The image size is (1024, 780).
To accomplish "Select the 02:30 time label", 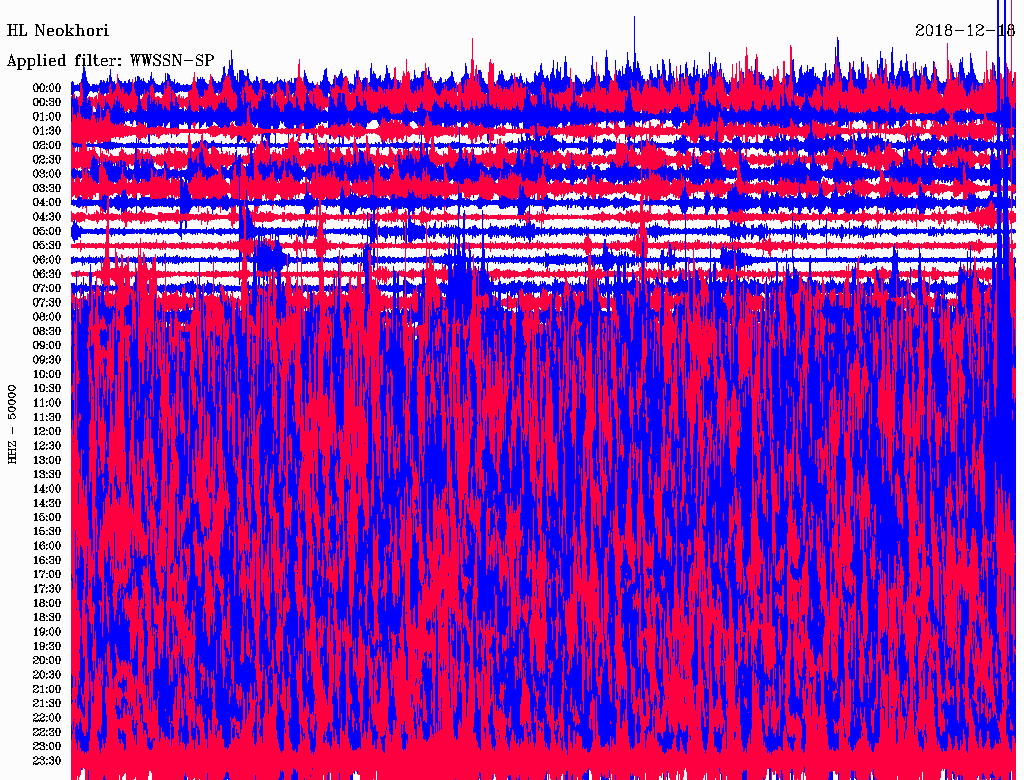I will pos(47,160).
